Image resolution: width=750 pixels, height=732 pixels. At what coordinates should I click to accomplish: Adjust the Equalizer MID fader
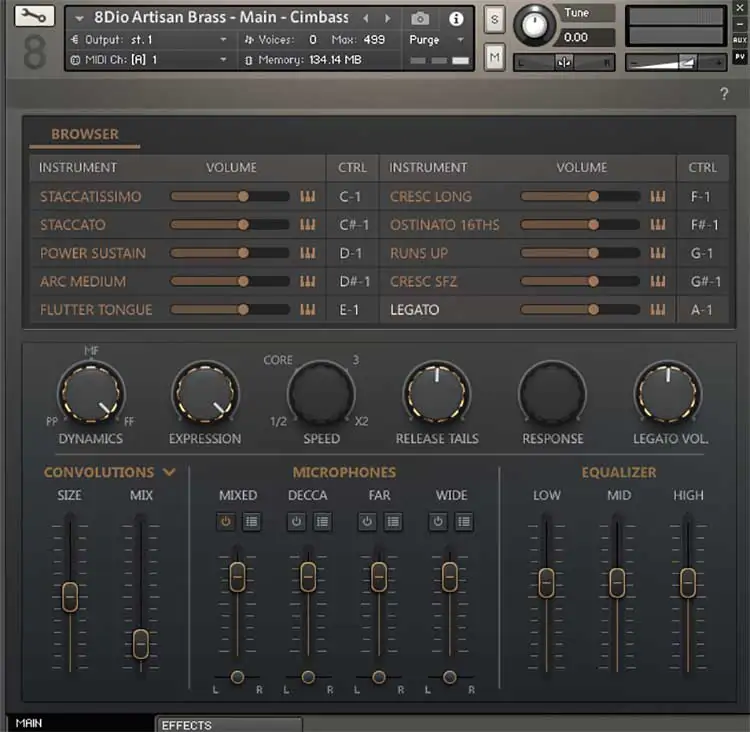pos(617,583)
